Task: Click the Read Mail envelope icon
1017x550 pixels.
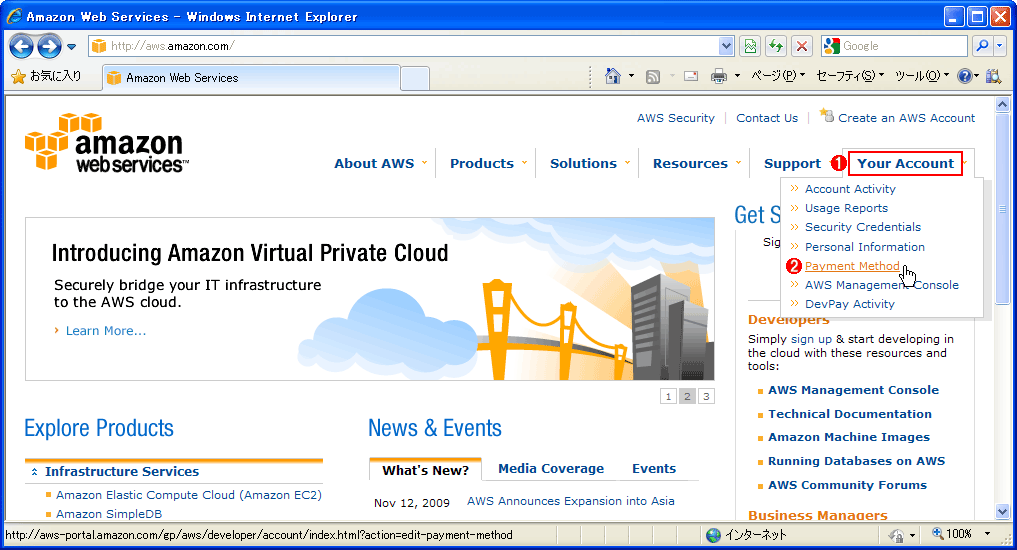Action: coord(691,77)
